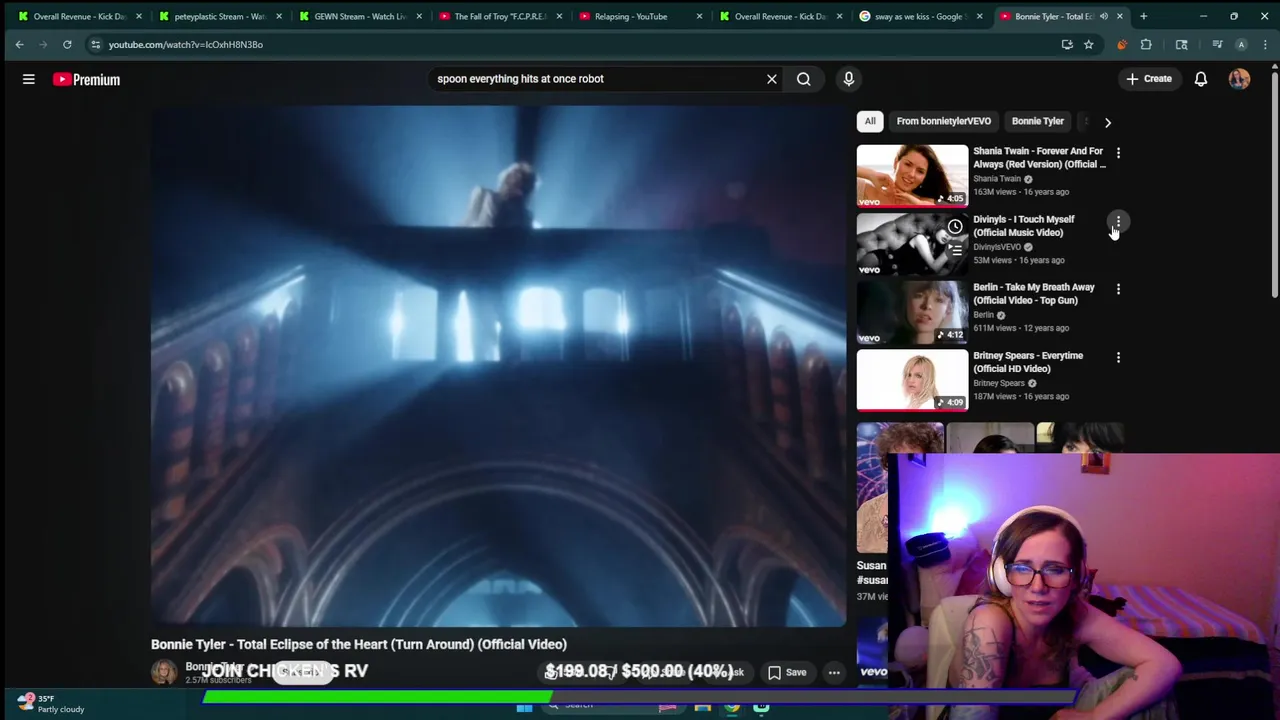This screenshot has height=720, width=1280.
Task: Click the Create button
Action: coord(1148,79)
